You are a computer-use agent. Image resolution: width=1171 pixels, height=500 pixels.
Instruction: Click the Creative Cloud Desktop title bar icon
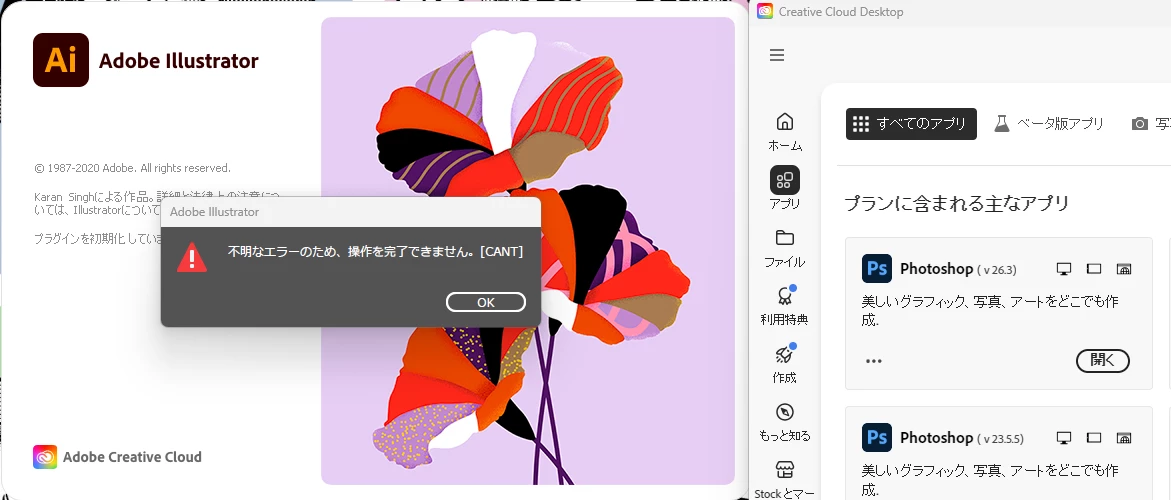765,11
